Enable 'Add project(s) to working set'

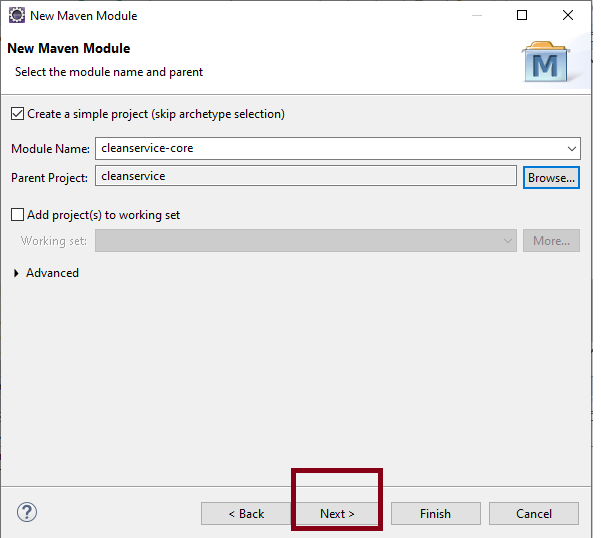[17, 215]
